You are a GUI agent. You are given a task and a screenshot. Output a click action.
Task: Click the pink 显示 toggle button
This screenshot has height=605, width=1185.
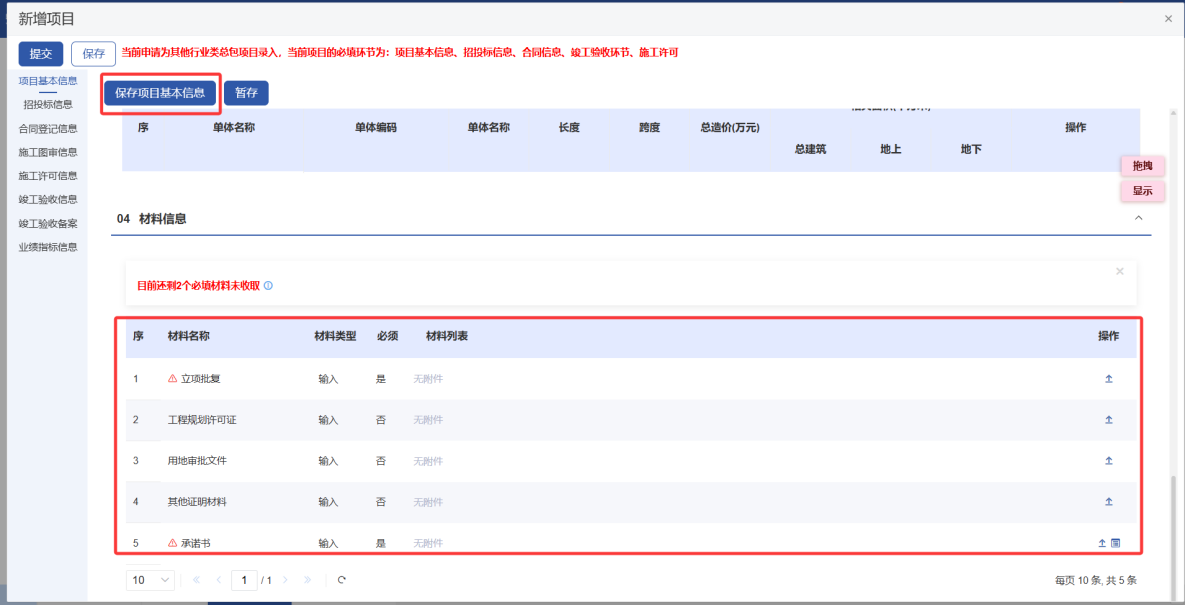pos(1142,190)
